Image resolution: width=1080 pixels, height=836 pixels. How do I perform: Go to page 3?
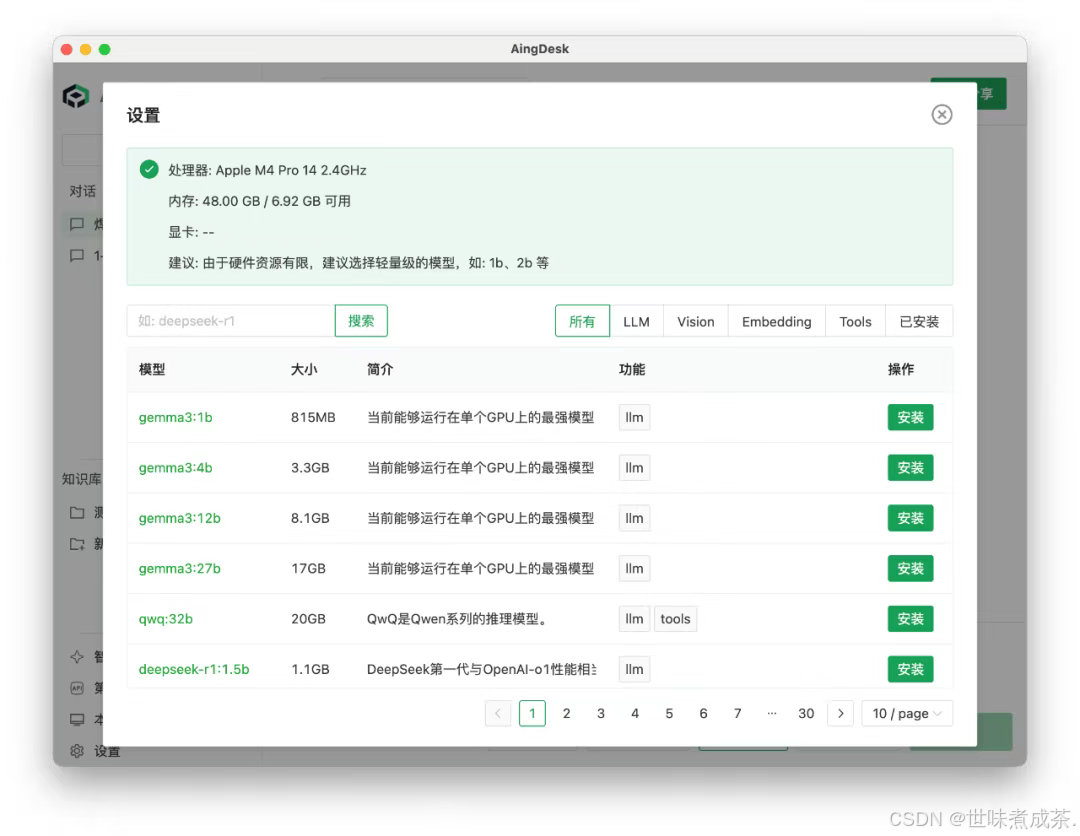[601, 713]
